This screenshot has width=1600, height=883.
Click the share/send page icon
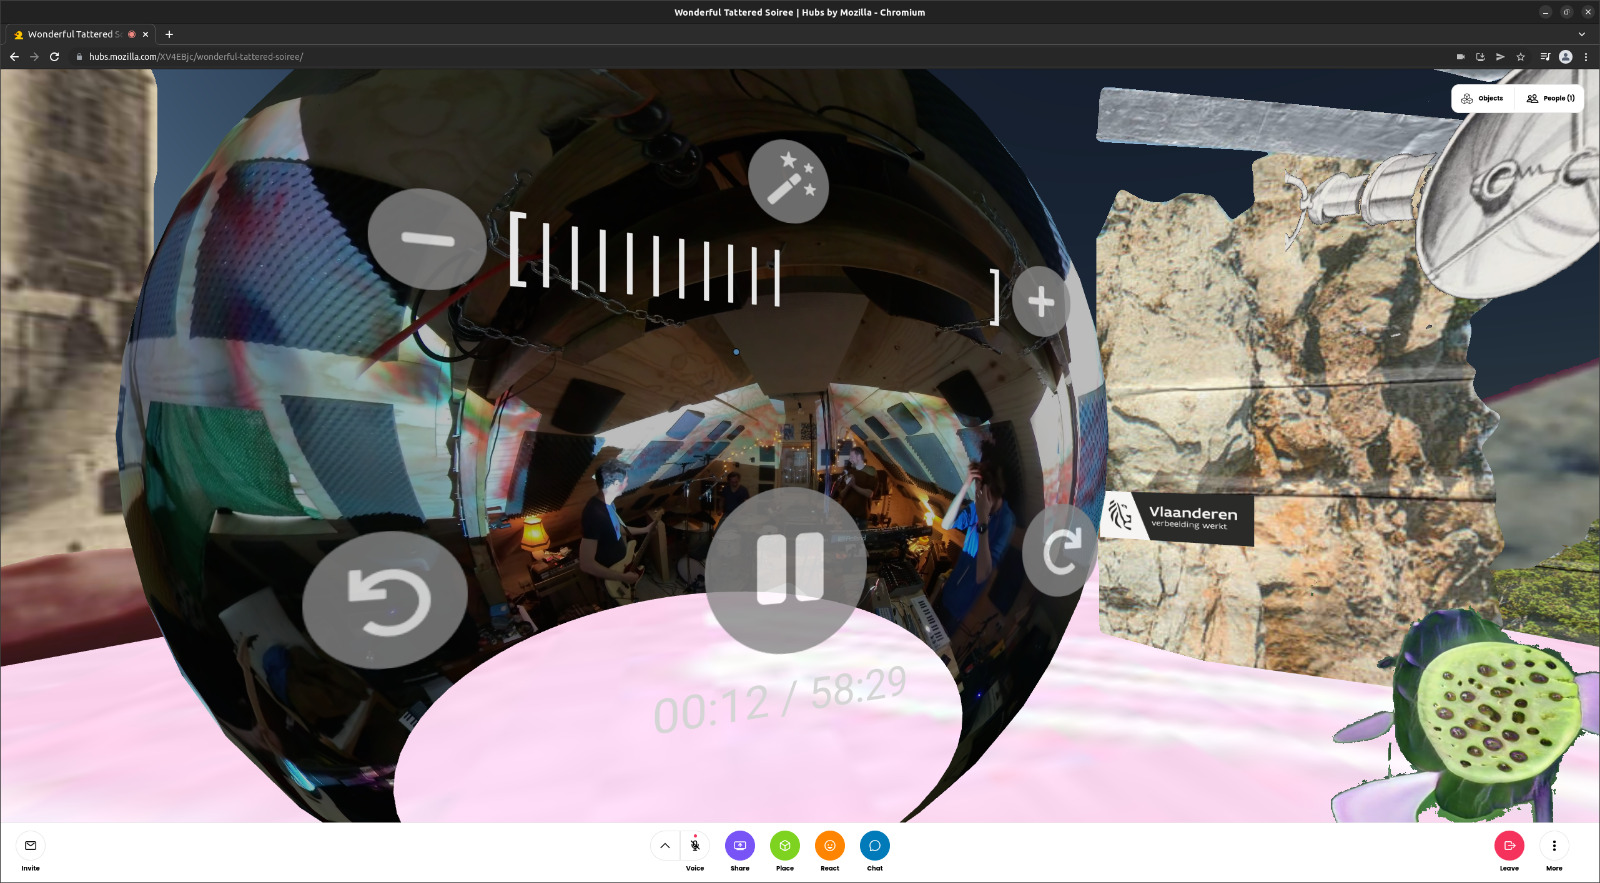[1500, 57]
